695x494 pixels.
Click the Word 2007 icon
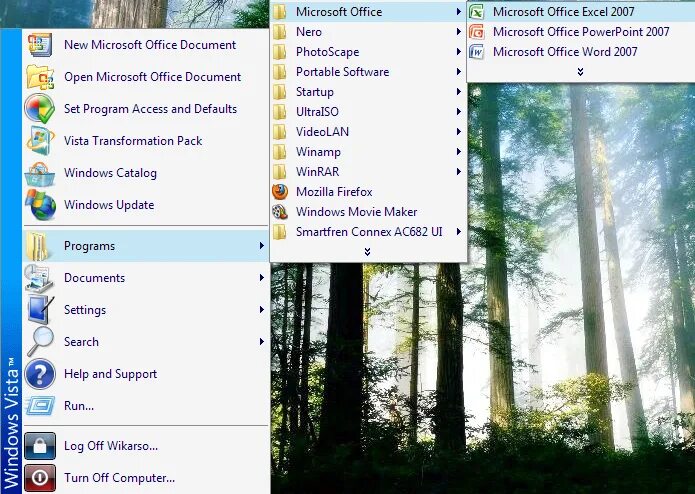(476, 52)
